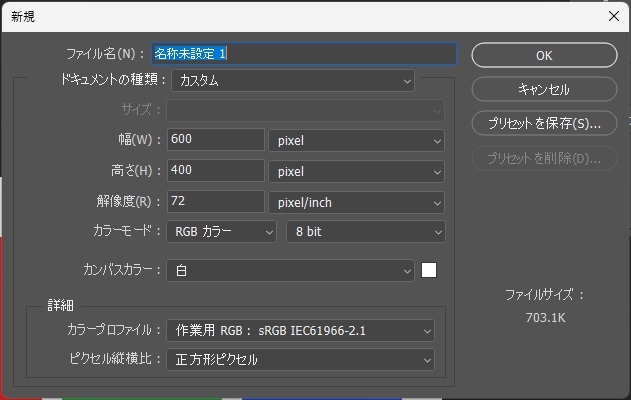The height and width of the screenshot is (400, 631).
Task: Open the width unit pixel dropdown
Action: pos(357,141)
